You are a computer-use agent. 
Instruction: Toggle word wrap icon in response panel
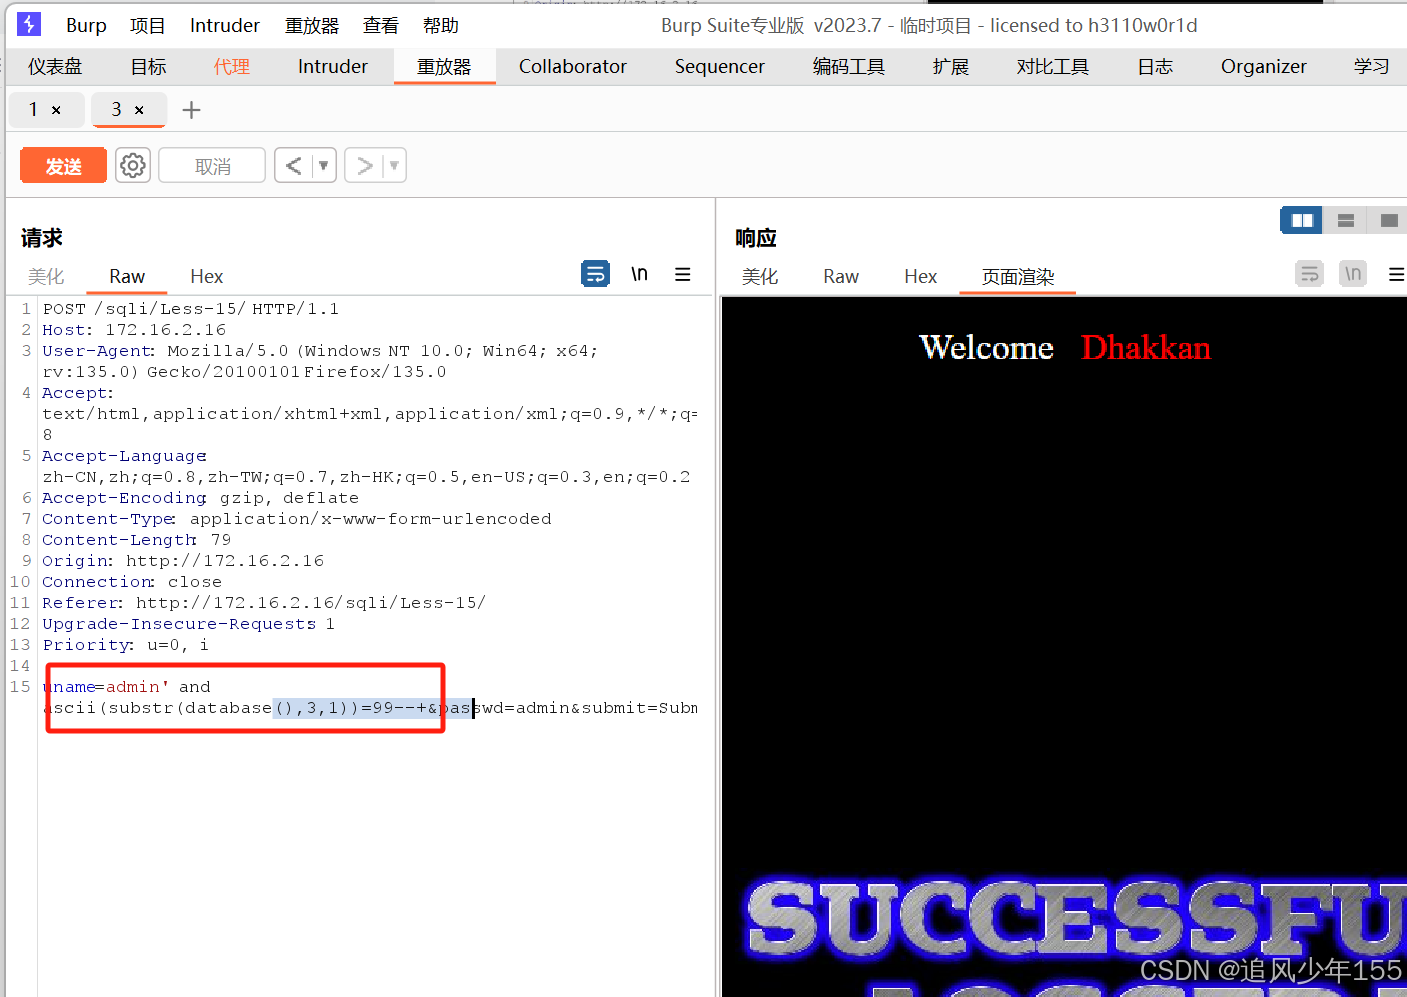[x=1309, y=274]
